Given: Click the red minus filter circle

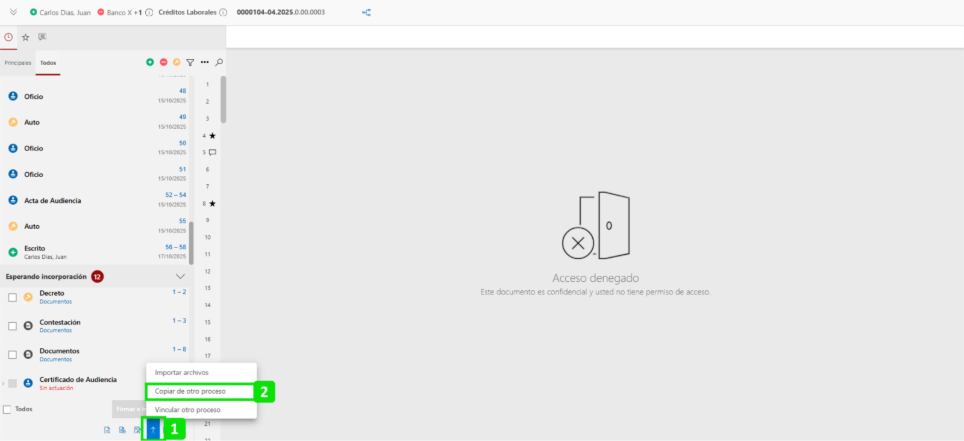Looking at the screenshot, I should 163,63.
